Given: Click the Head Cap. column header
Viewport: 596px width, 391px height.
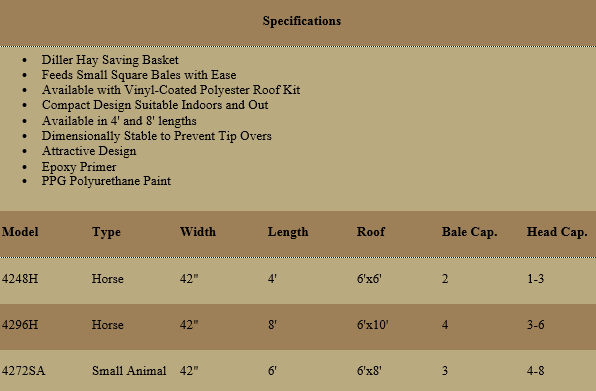Looking at the screenshot, I should [557, 233].
